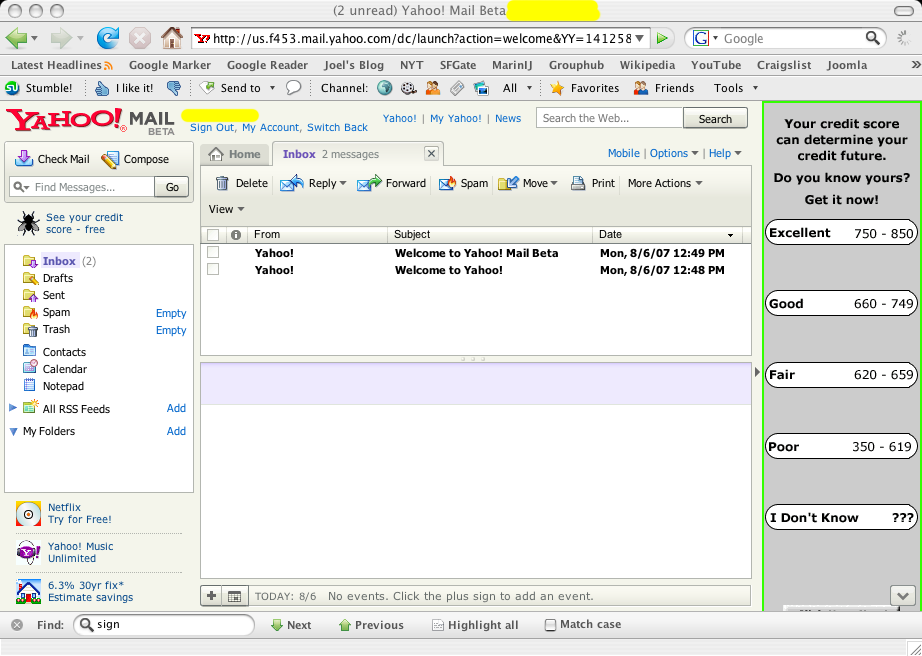Enable Match case in Find bar

(551, 625)
